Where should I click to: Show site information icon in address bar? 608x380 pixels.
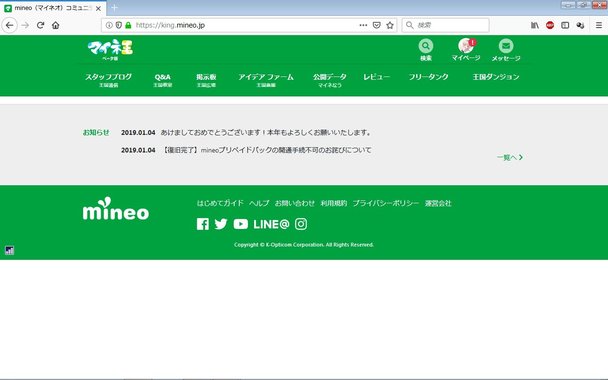tap(109, 25)
